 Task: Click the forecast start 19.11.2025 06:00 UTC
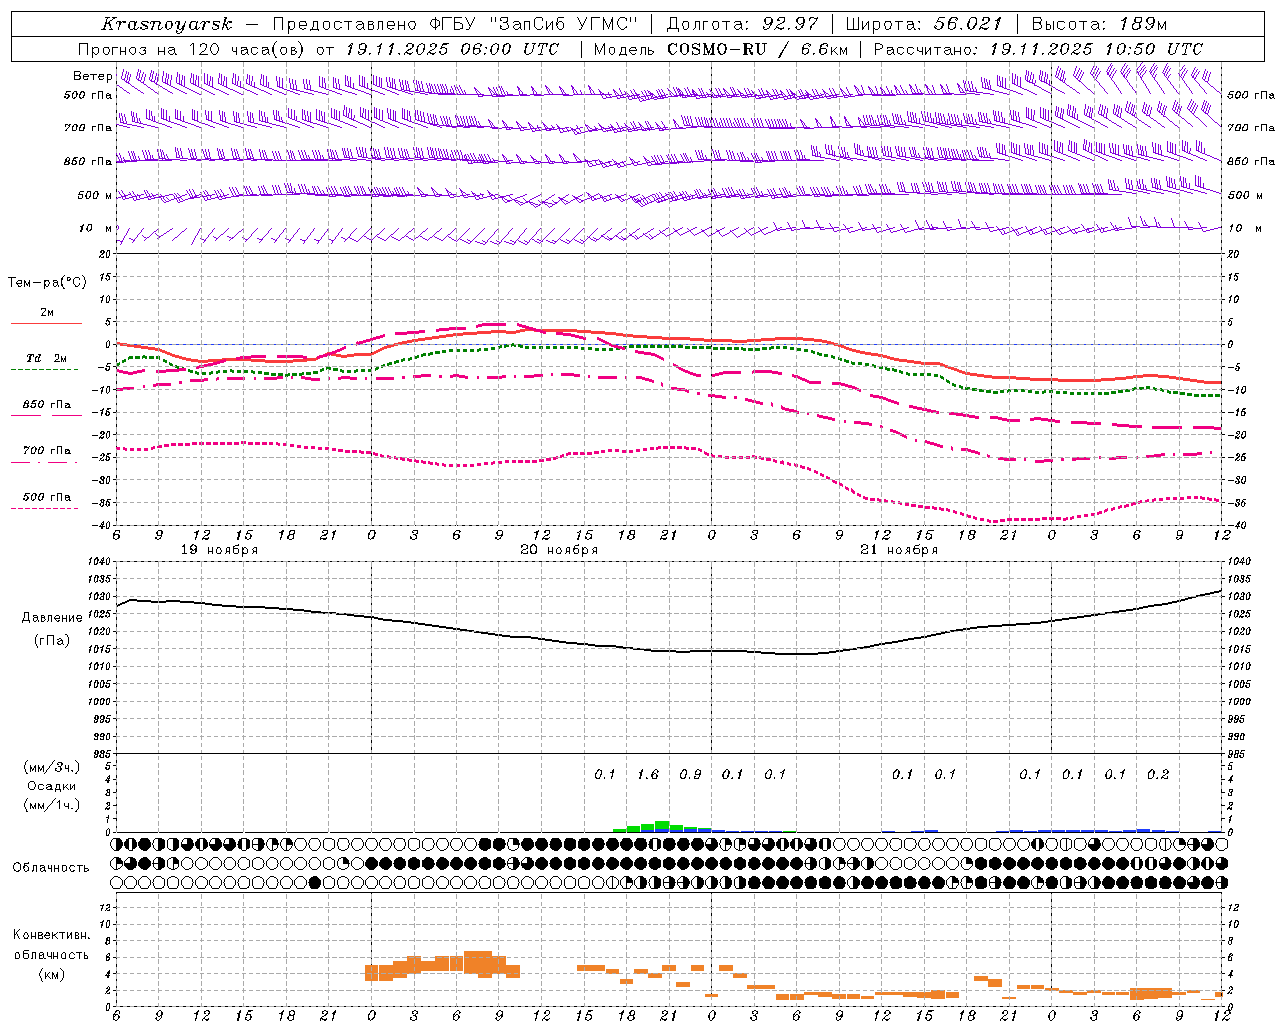tap(452, 49)
